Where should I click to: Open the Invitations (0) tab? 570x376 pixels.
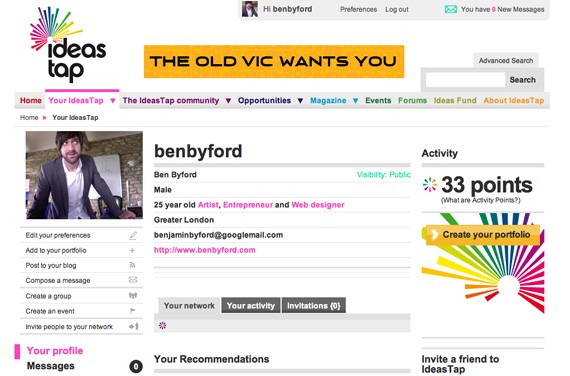(x=314, y=306)
